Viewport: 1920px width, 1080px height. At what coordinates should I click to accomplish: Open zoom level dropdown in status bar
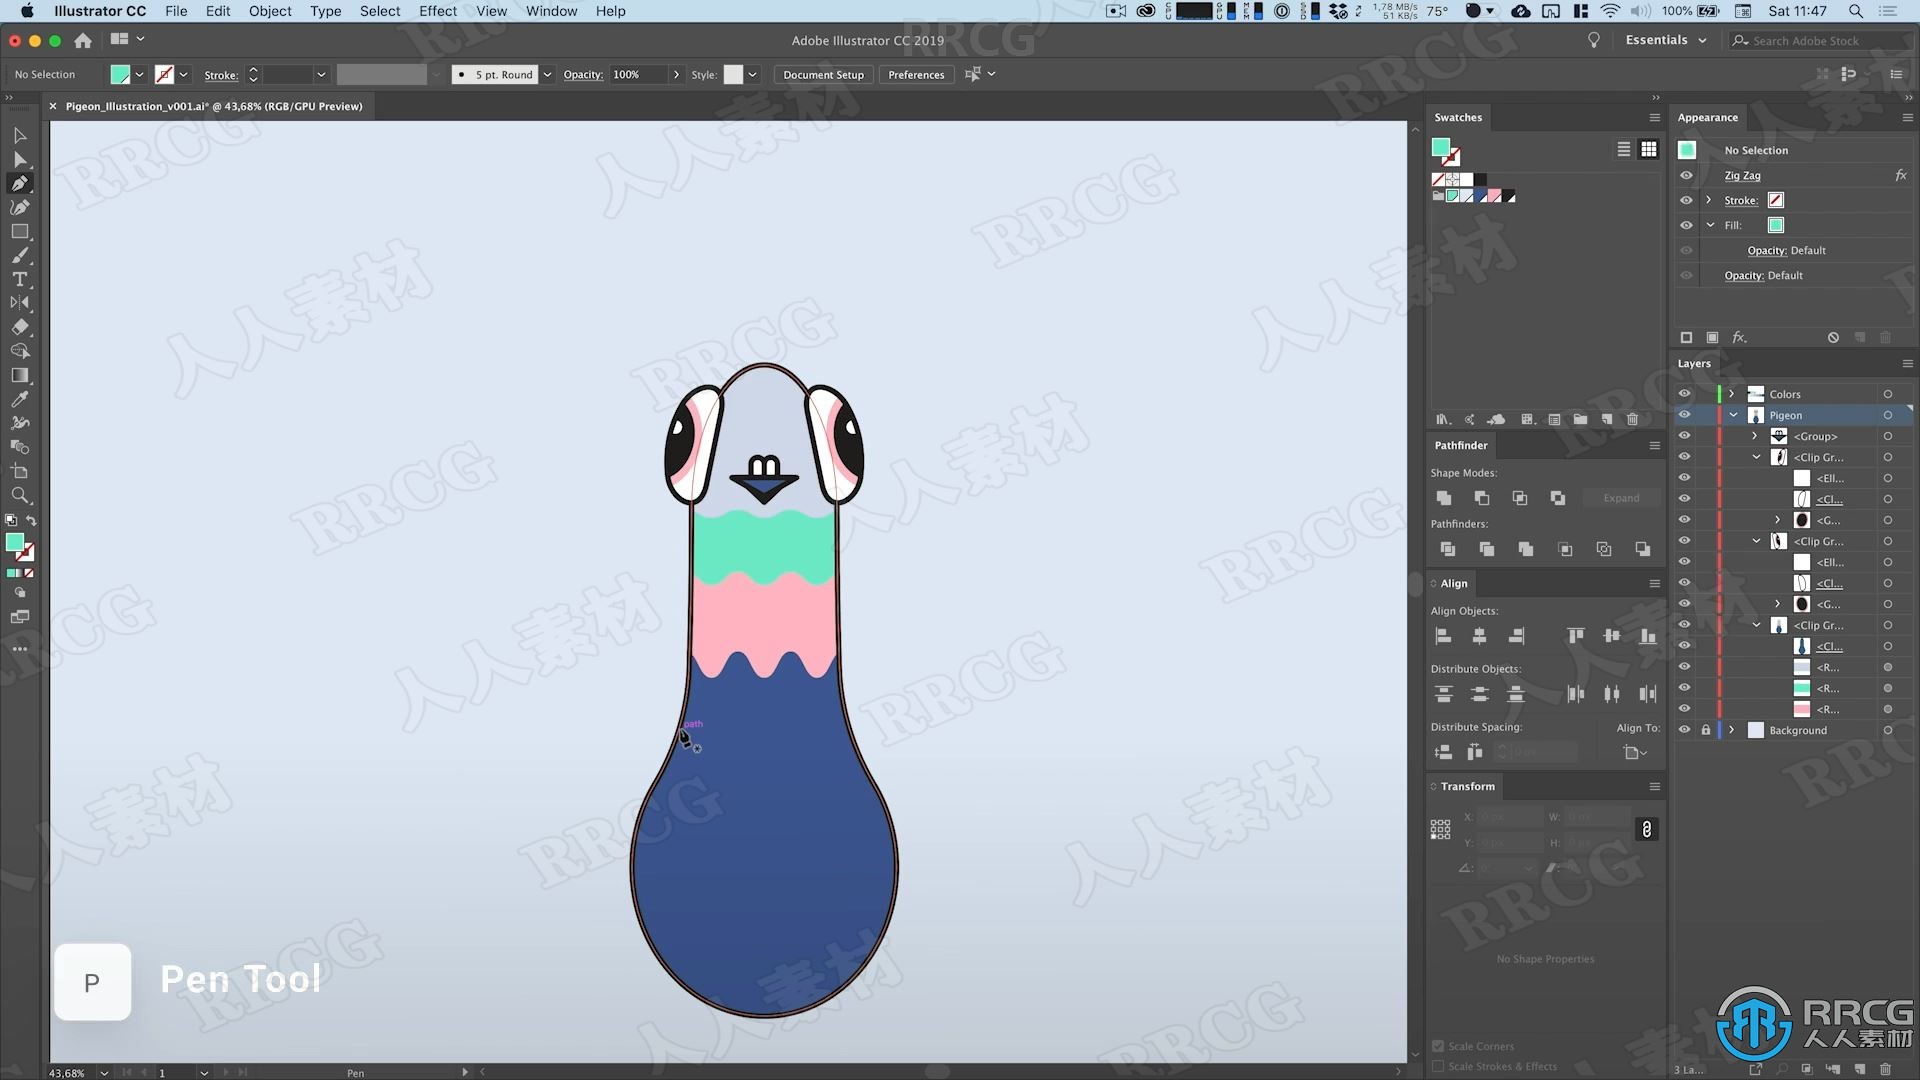(104, 1072)
